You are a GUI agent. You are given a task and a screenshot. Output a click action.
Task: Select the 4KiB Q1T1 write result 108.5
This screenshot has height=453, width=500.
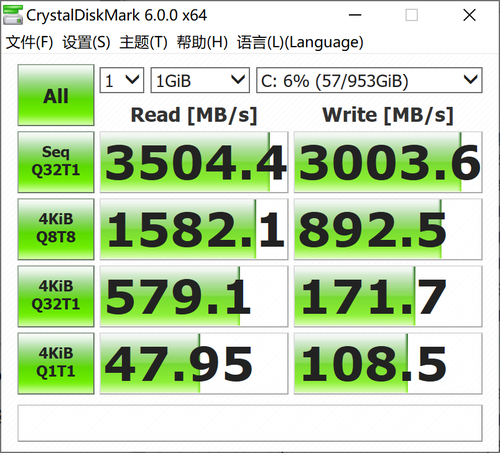[388, 363]
